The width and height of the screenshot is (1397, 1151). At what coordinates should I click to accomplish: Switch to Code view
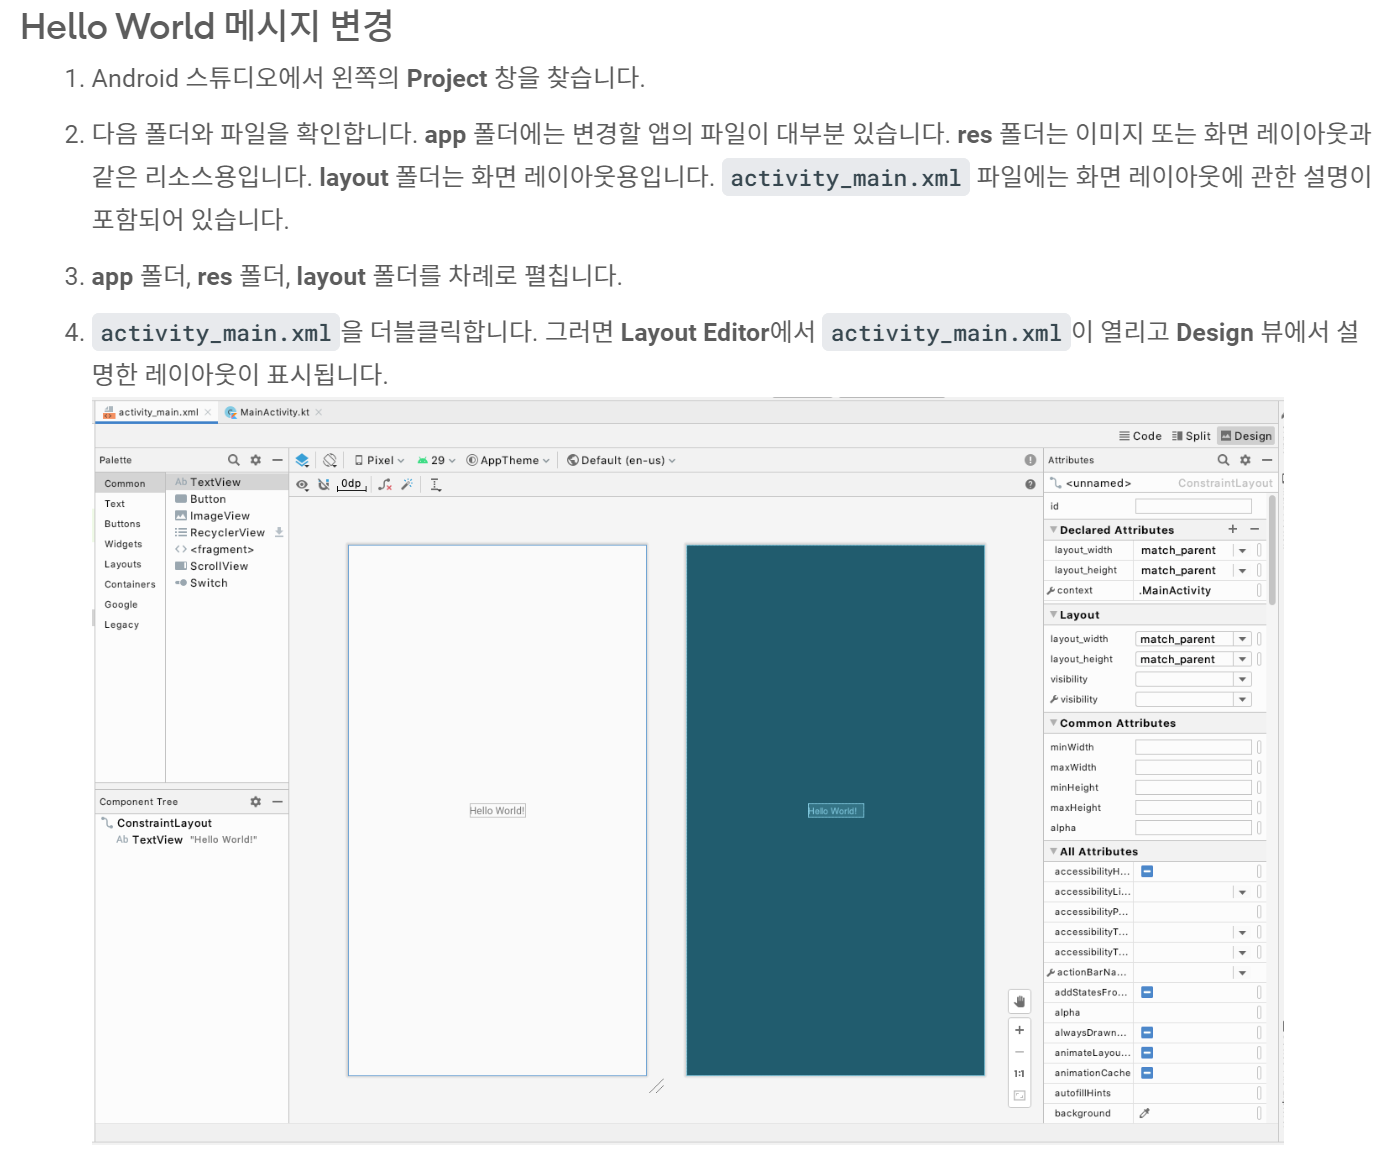coord(1140,436)
